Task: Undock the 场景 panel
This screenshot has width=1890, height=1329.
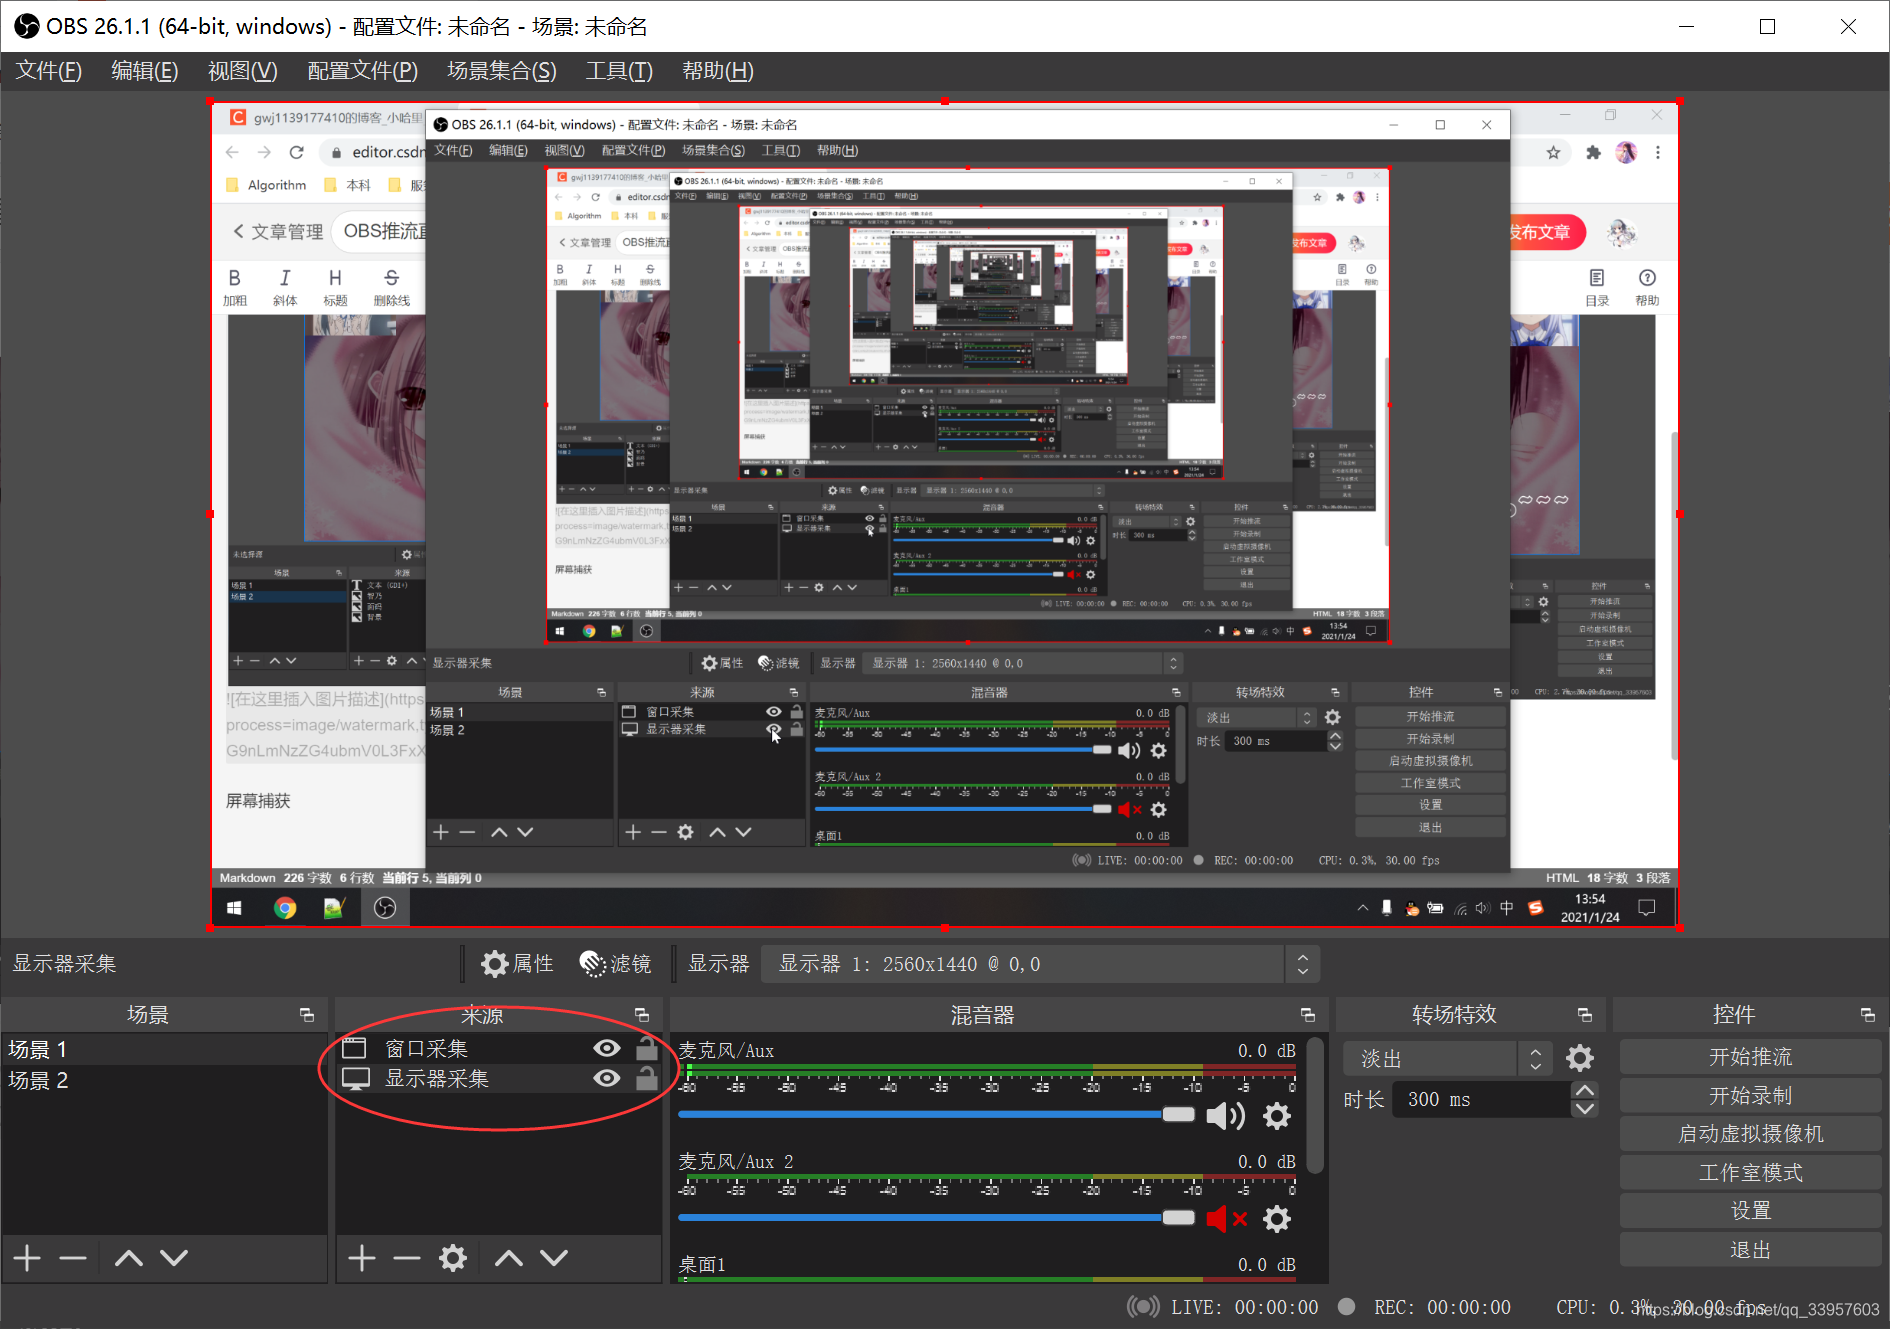Action: tap(307, 1015)
